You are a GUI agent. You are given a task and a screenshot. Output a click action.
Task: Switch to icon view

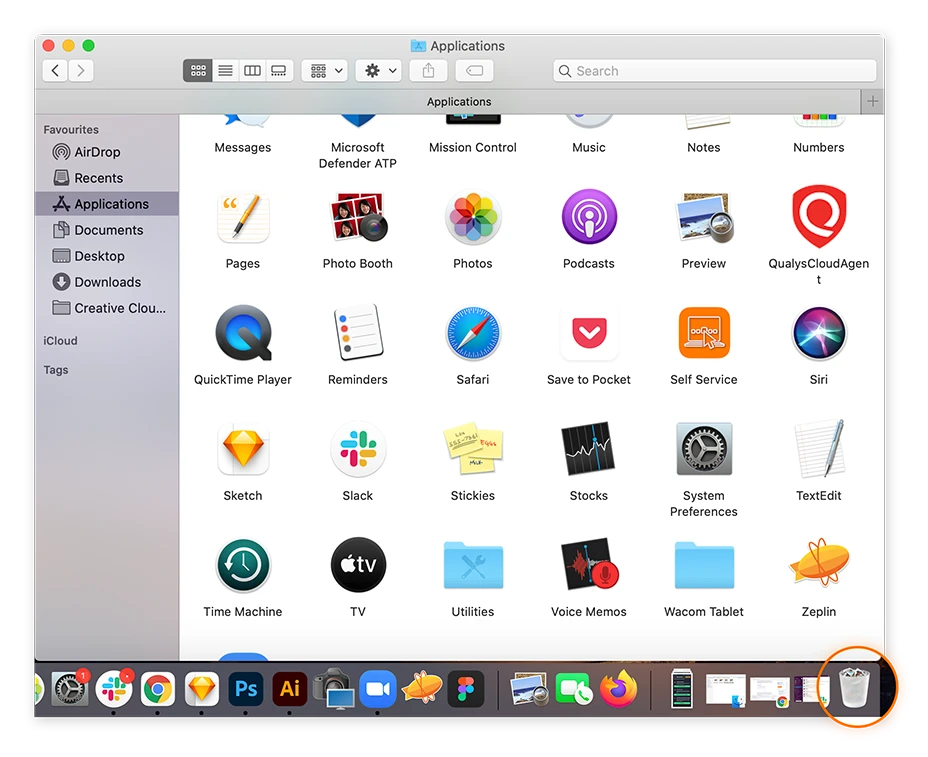198,71
